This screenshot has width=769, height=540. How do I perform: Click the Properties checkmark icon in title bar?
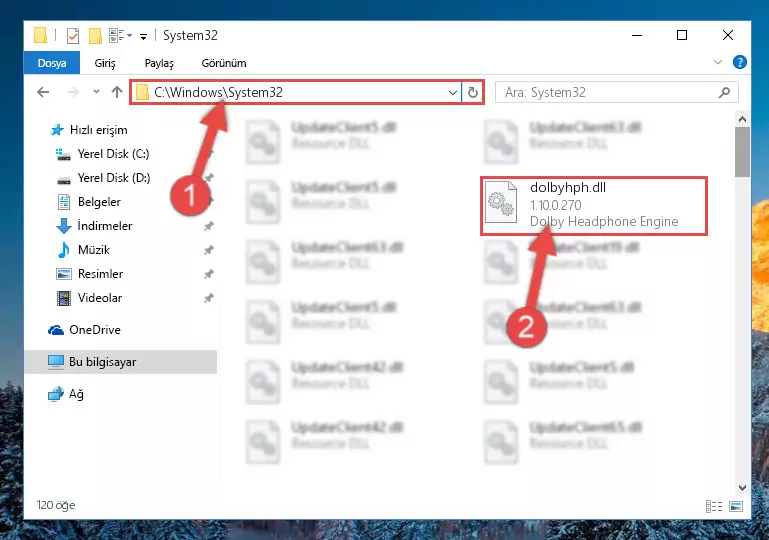click(73, 36)
